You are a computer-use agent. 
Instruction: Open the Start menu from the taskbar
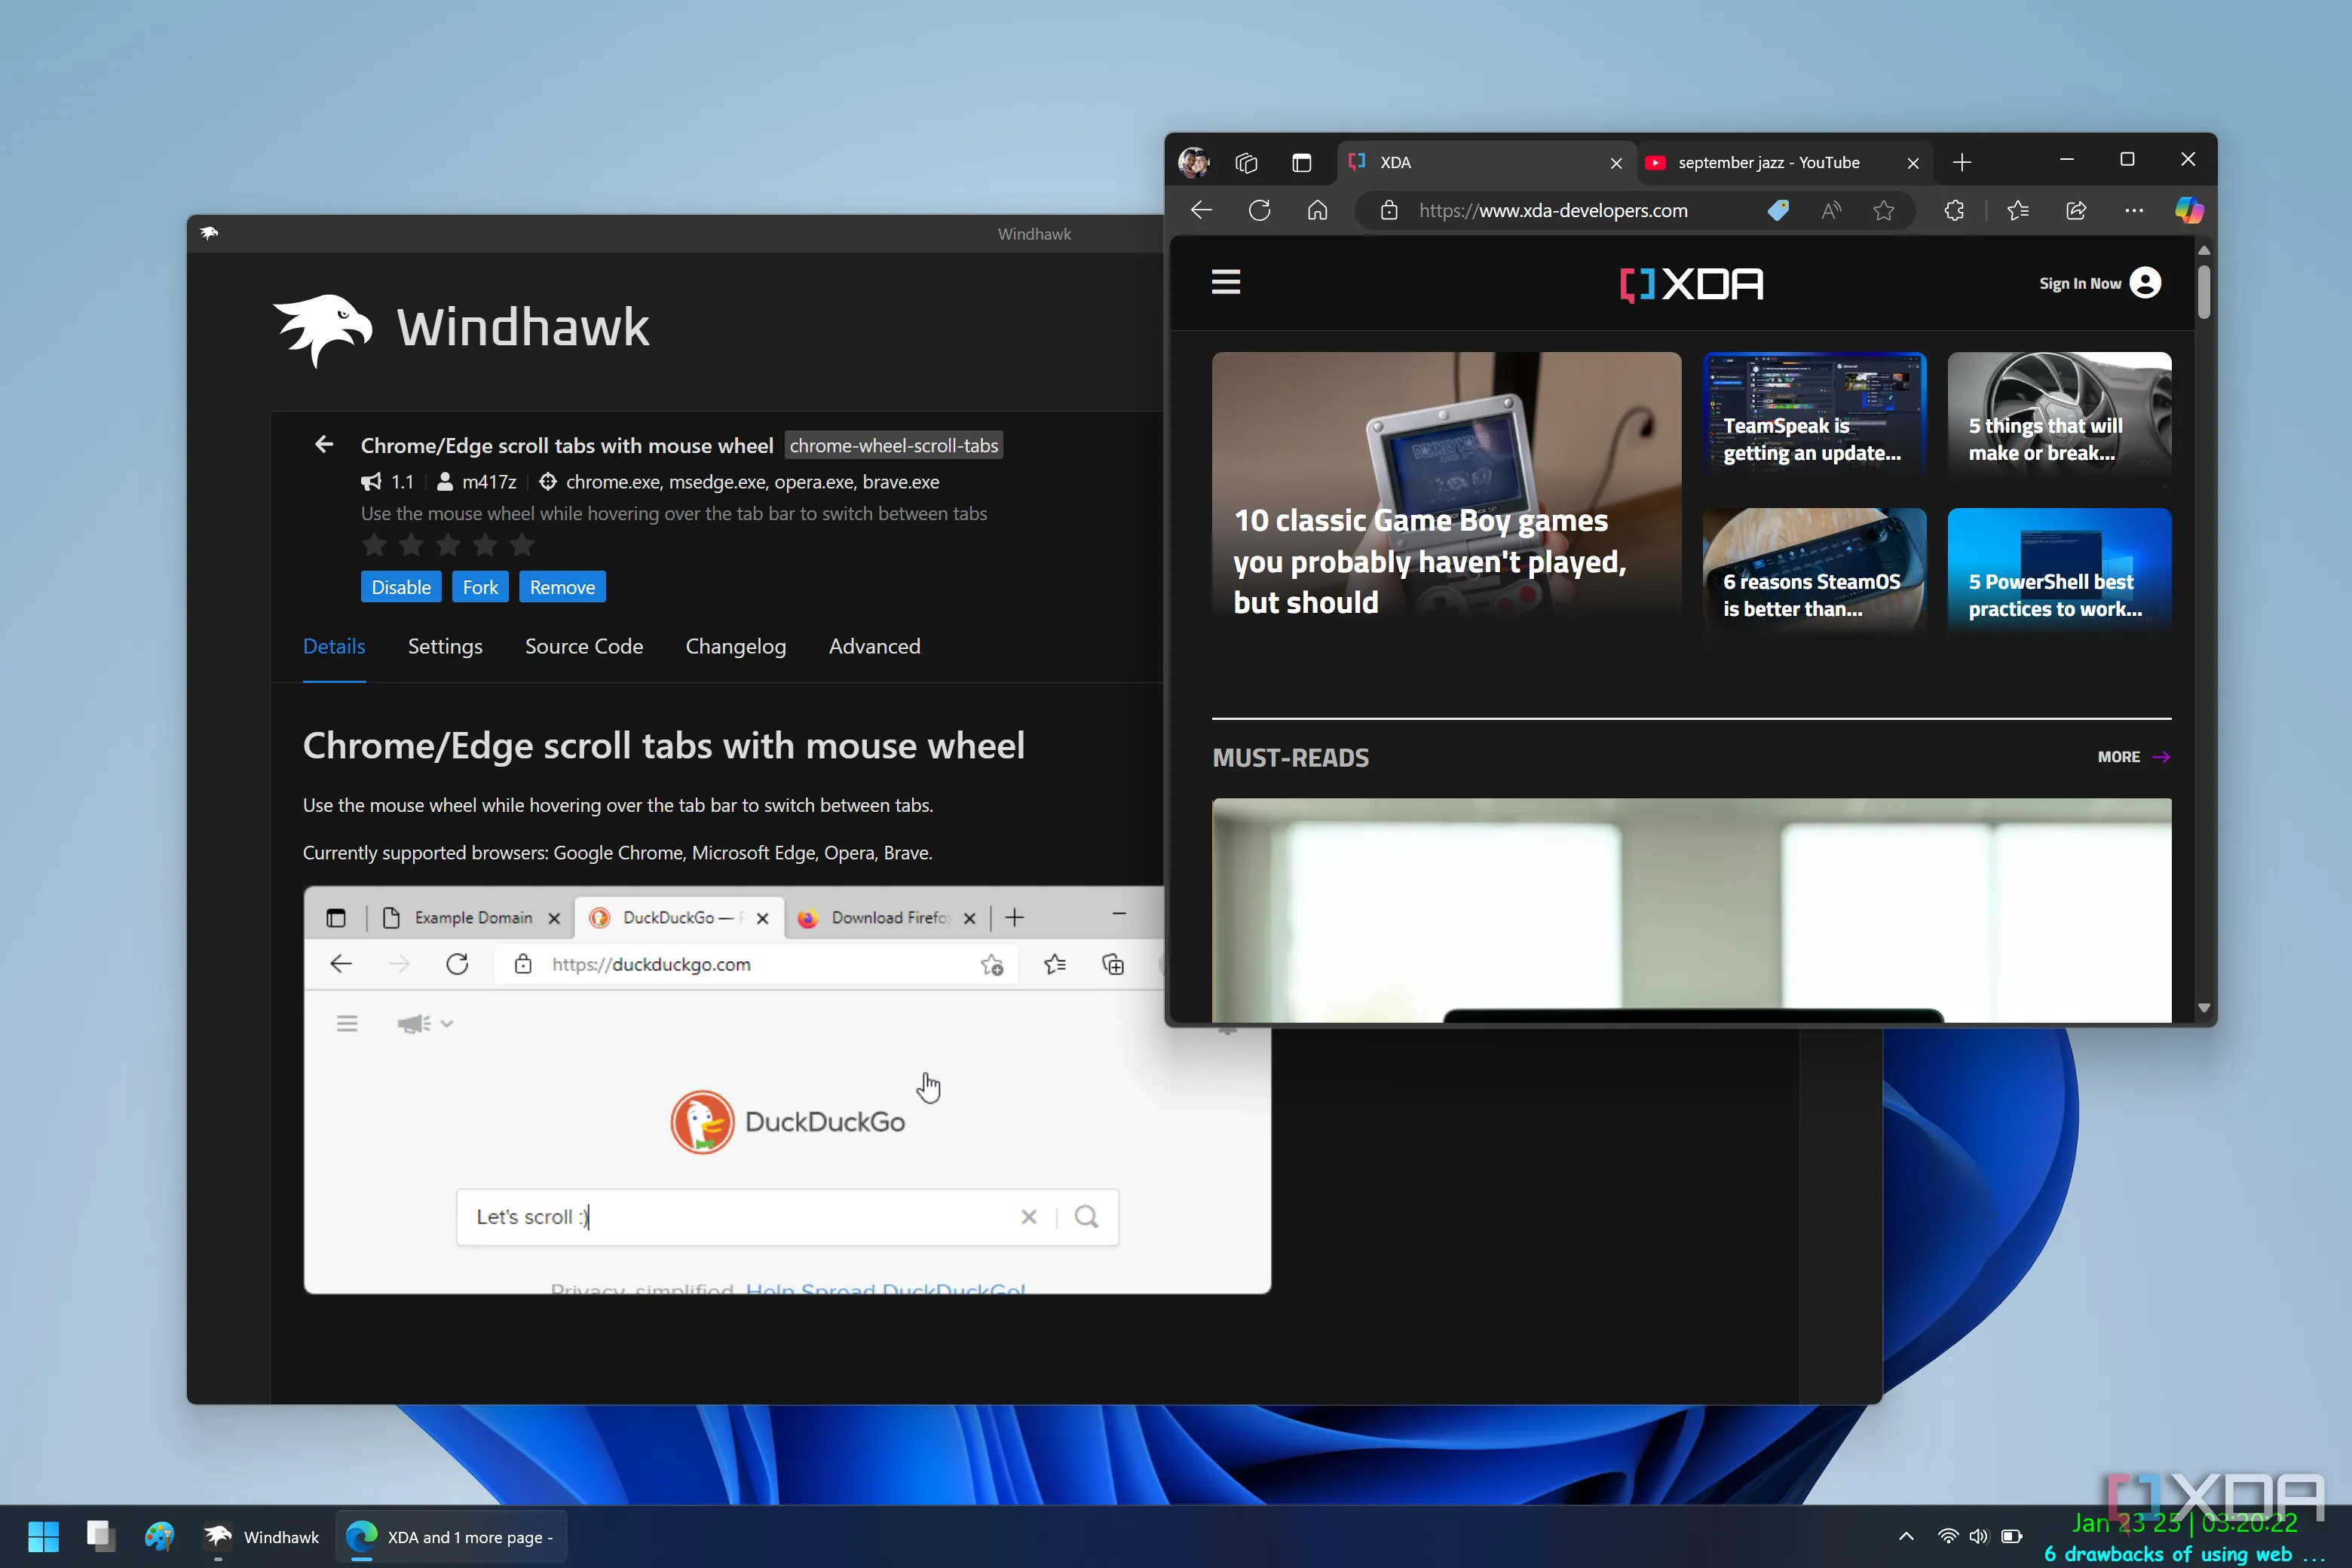click(42, 1536)
